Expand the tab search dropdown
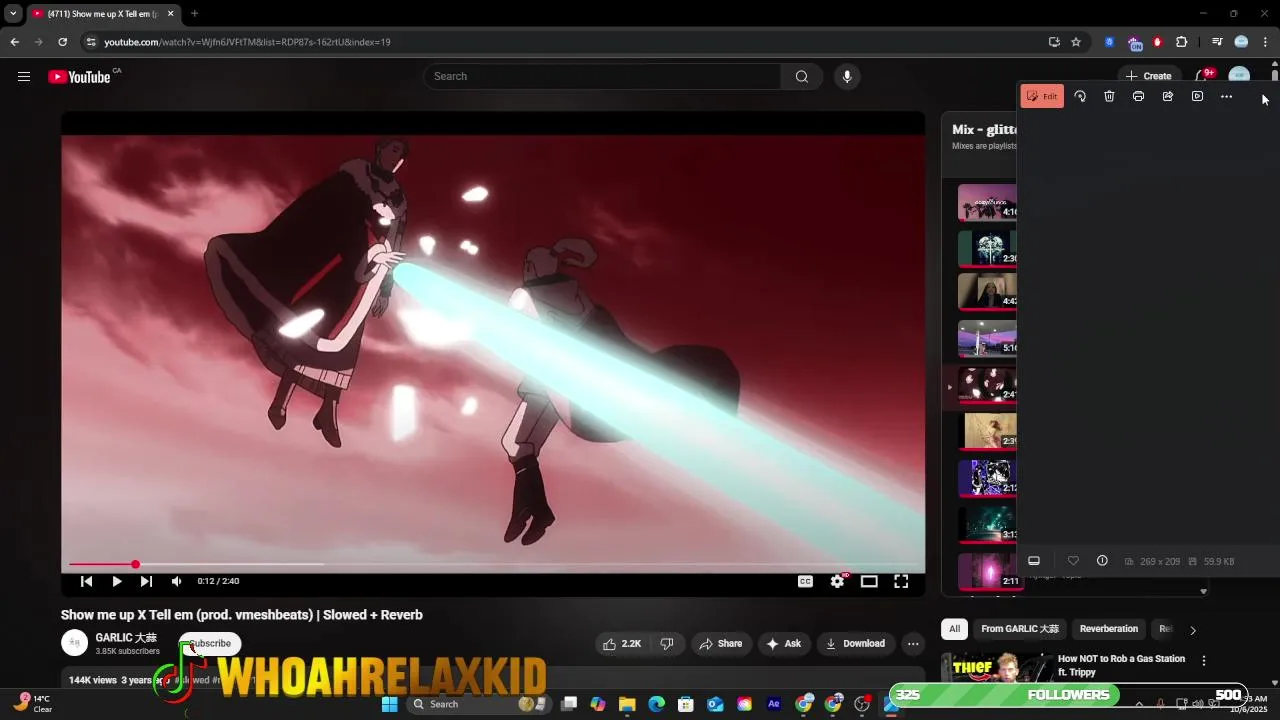This screenshot has height=720, width=1280. pyautogui.click(x=13, y=14)
